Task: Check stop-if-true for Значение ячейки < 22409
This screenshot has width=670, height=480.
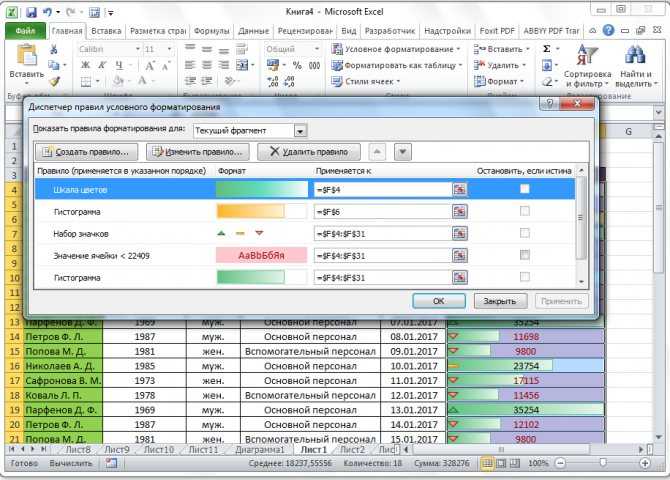Action: tap(525, 255)
